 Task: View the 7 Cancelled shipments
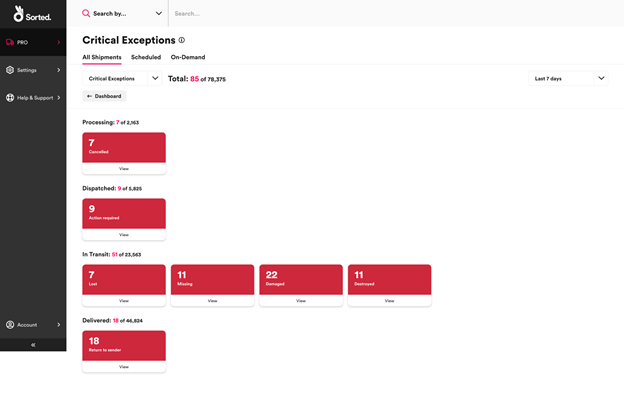tap(124, 169)
